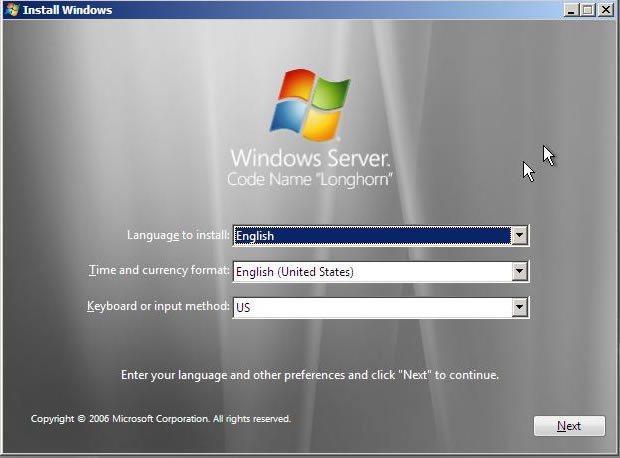Expand the Language to install dropdown arrow
Screen dimensions: 620x458
(518, 236)
